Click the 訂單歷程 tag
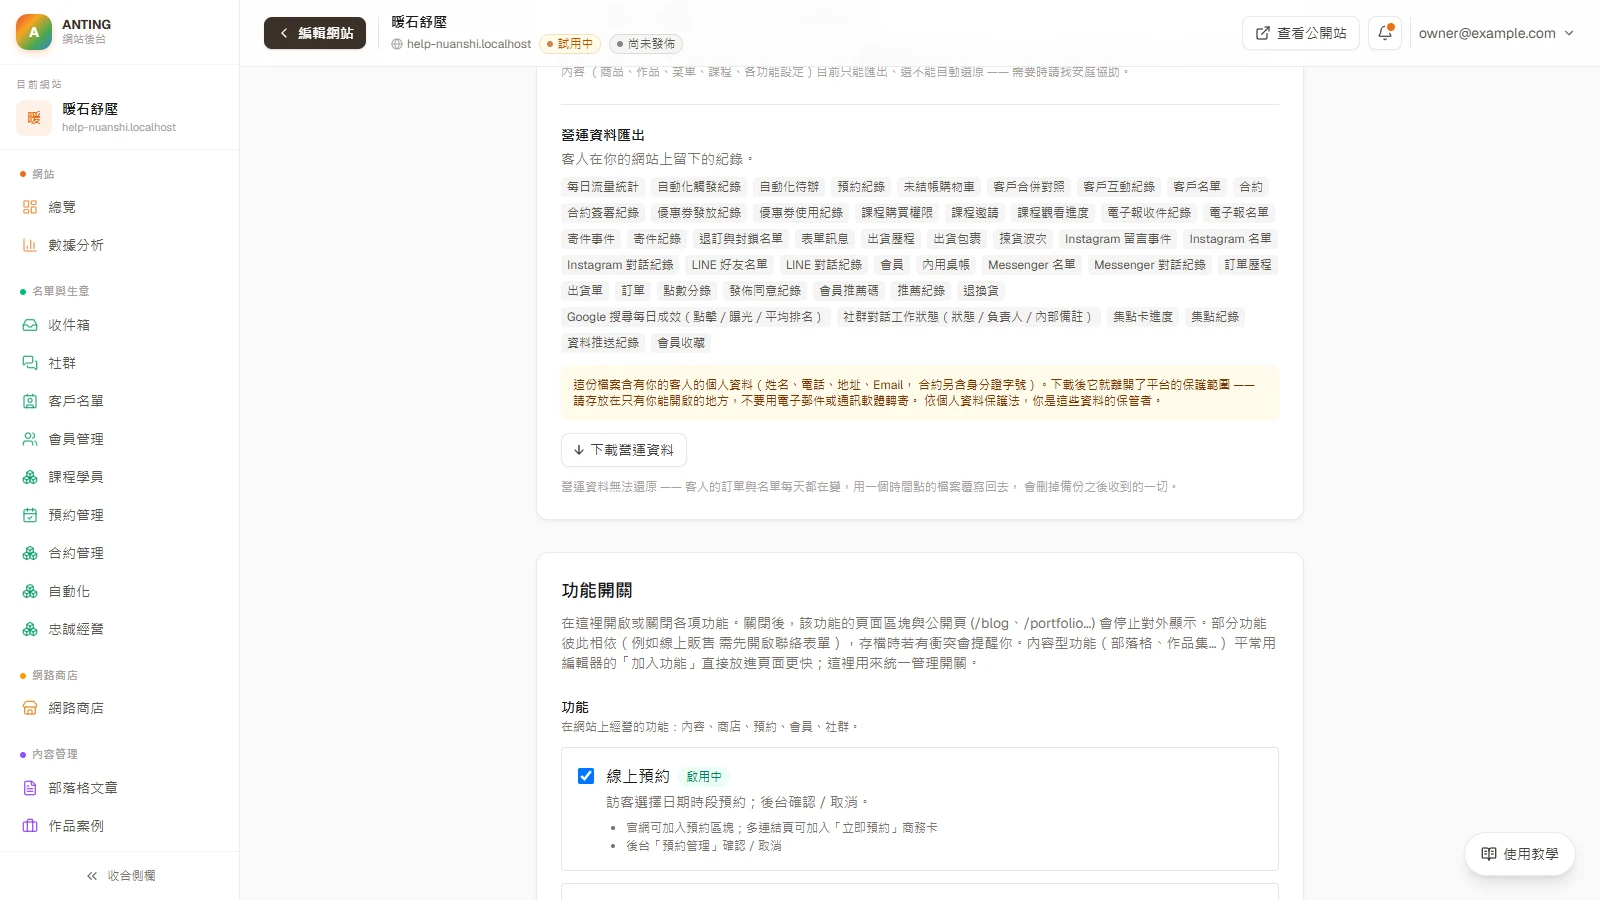1600x900 pixels. (x=1248, y=265)
